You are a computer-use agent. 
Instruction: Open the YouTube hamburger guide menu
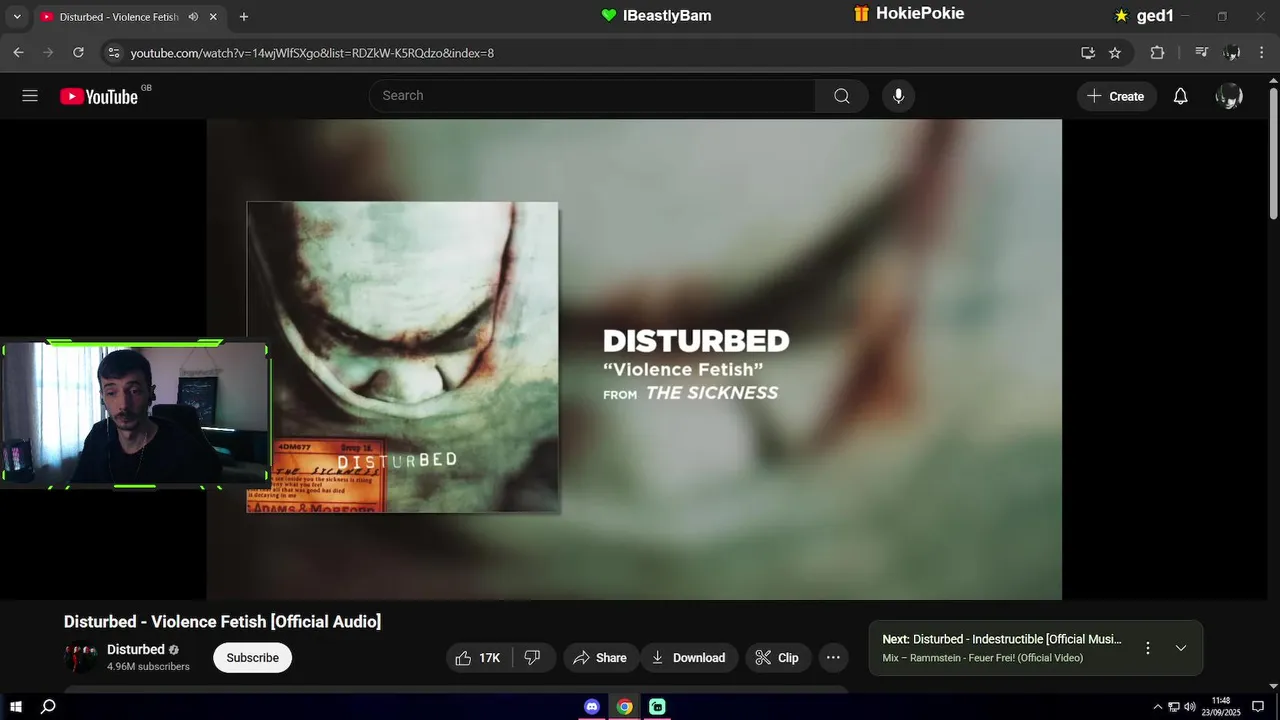[30, 96]
